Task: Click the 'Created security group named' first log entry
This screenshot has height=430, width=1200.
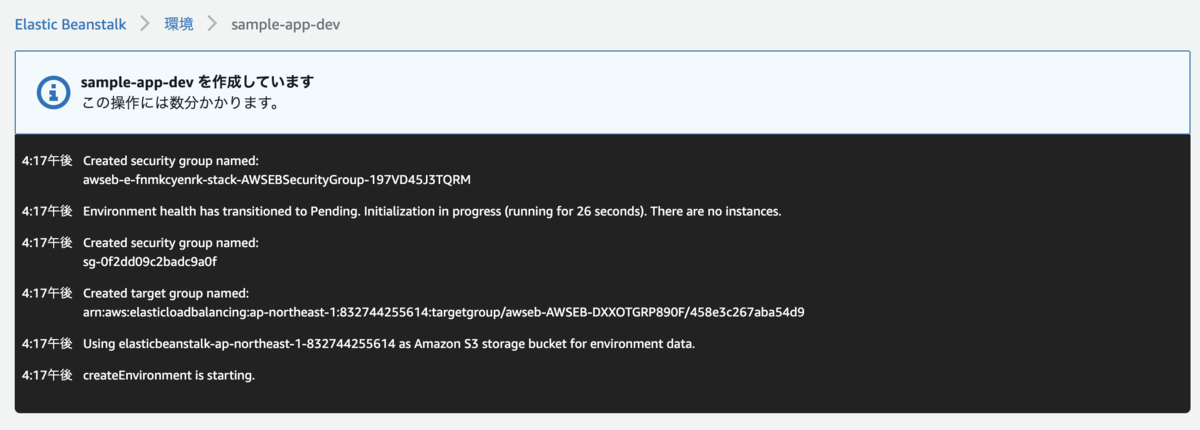Action: click(171, 160)
